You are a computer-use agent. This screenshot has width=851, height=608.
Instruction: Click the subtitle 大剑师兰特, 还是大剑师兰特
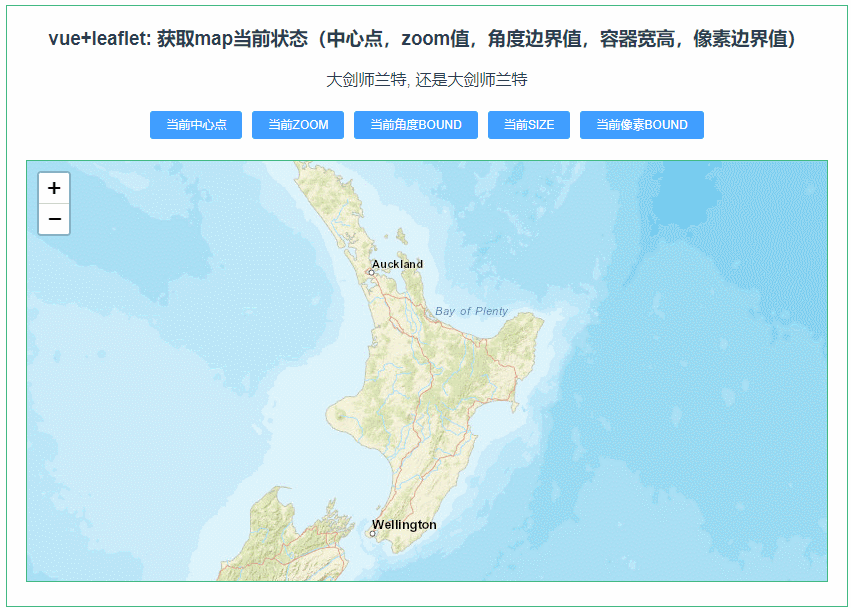pyautogui.click(x=427, y=80)
